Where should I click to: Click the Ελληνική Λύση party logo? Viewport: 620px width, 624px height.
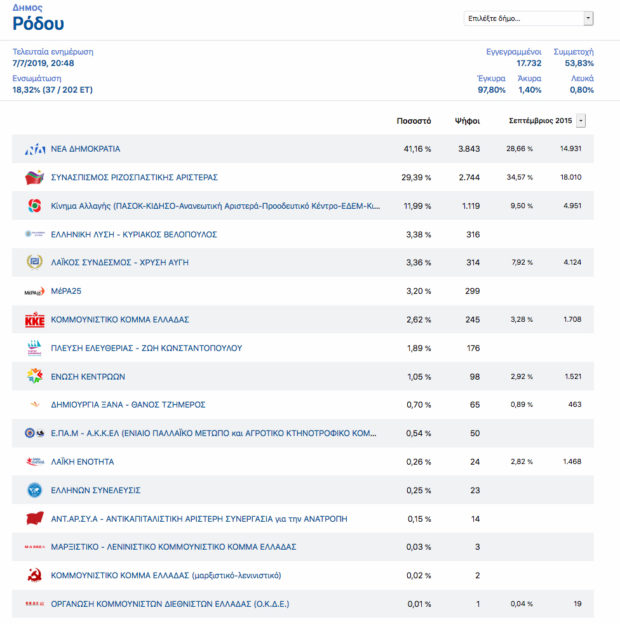[x=35, y=234]
